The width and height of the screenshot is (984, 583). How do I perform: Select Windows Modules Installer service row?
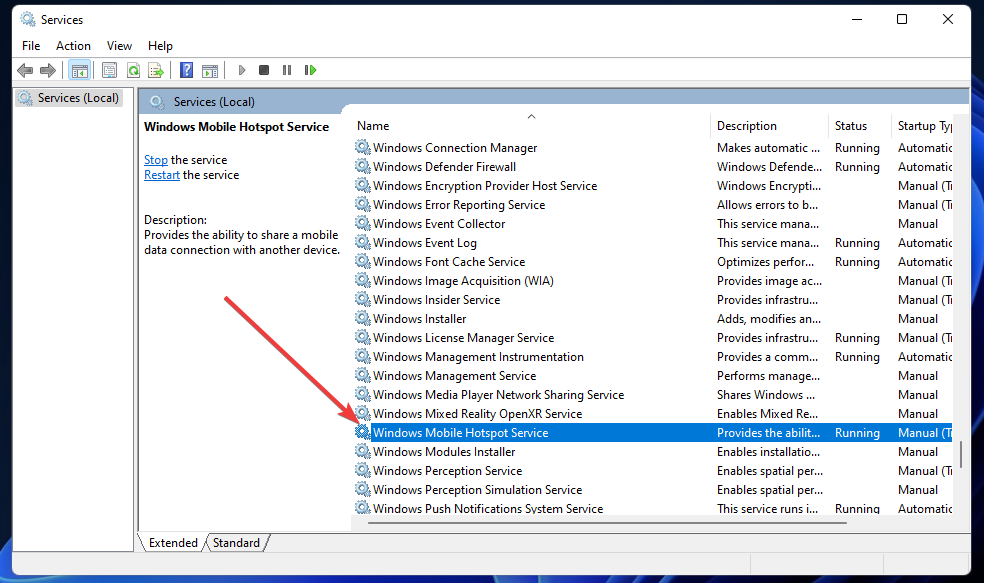[444, 452]
